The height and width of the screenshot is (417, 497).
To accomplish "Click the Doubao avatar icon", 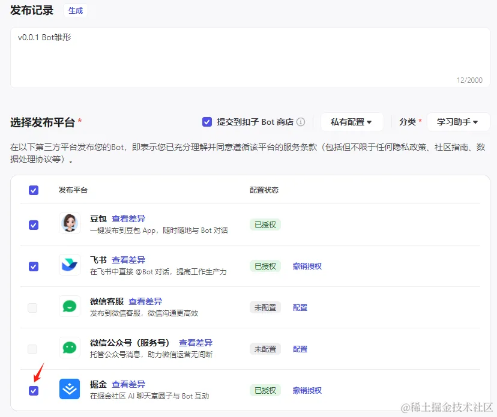I will pyautogui.click(x=70, y=223).
